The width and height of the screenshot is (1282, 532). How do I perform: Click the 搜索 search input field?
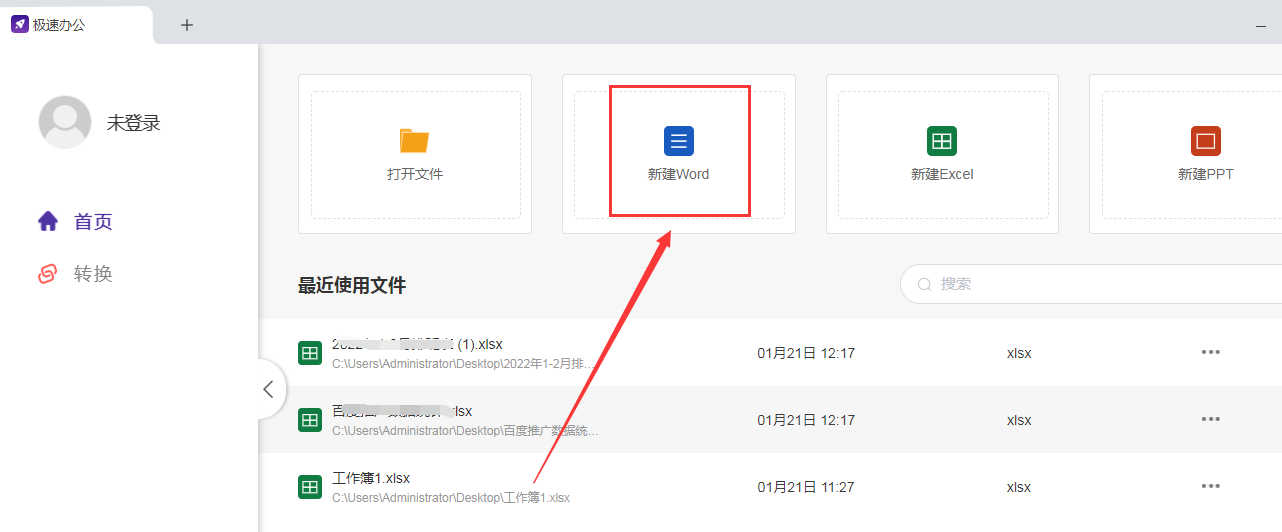1091,284
